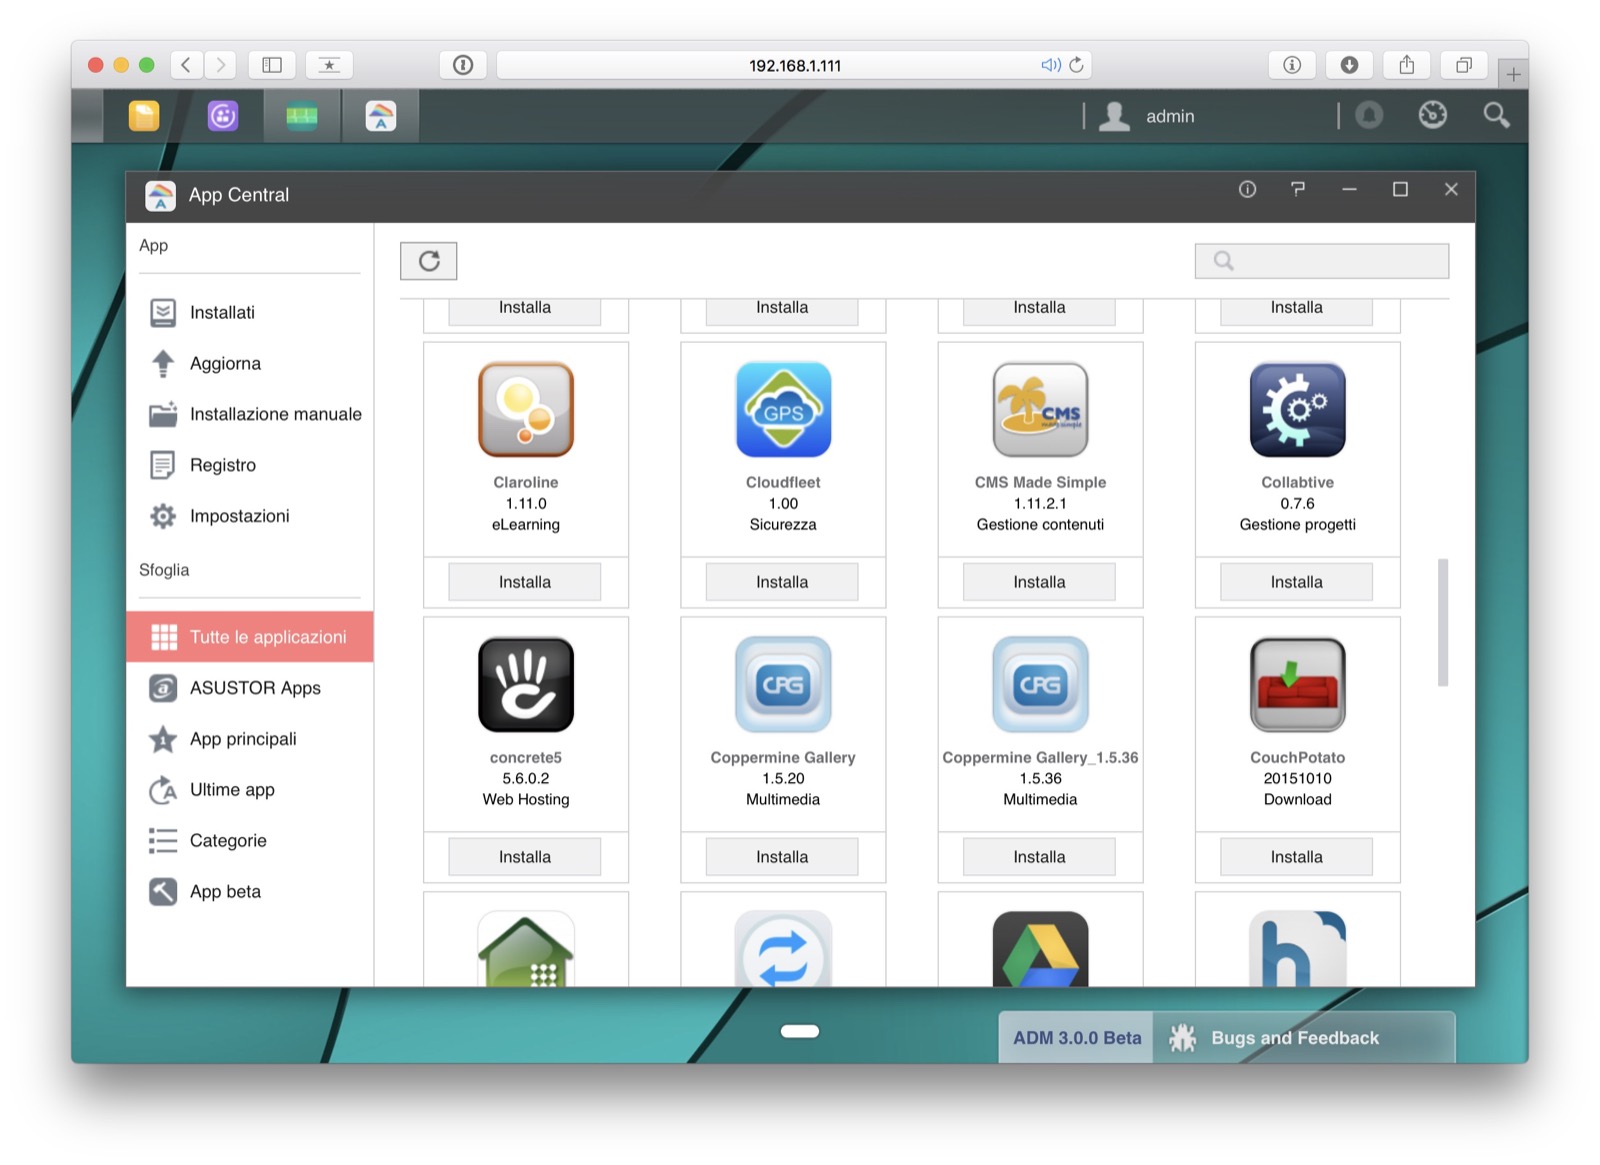
Task: Install Coppermine Gallery_1.5.36
Action: pyautogui.click(x=1039, y=857)
